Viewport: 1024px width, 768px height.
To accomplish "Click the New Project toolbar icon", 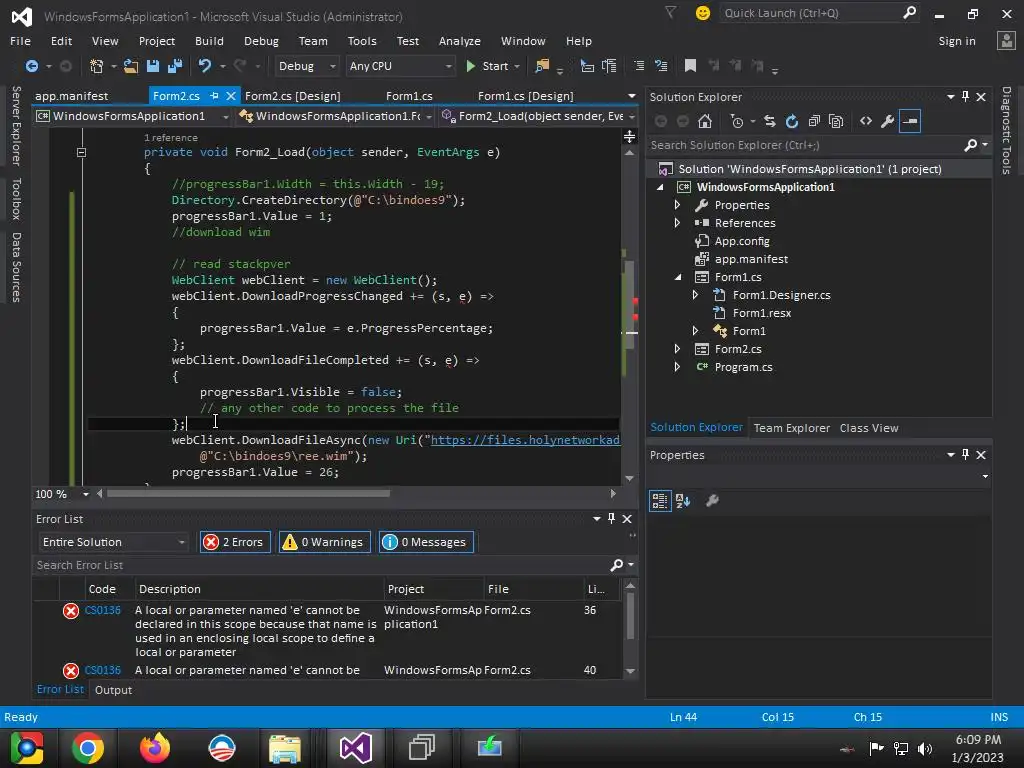I will [97, 66].
